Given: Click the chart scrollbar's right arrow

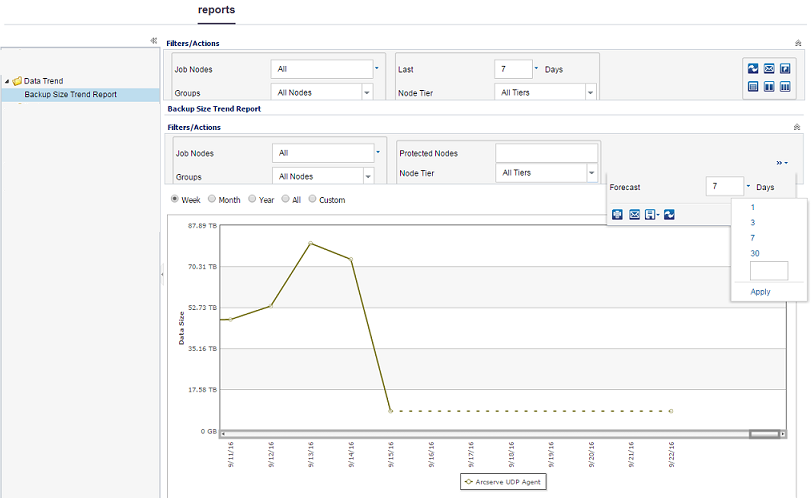Looking at the screenshot, I should click(x=782, y=434).
